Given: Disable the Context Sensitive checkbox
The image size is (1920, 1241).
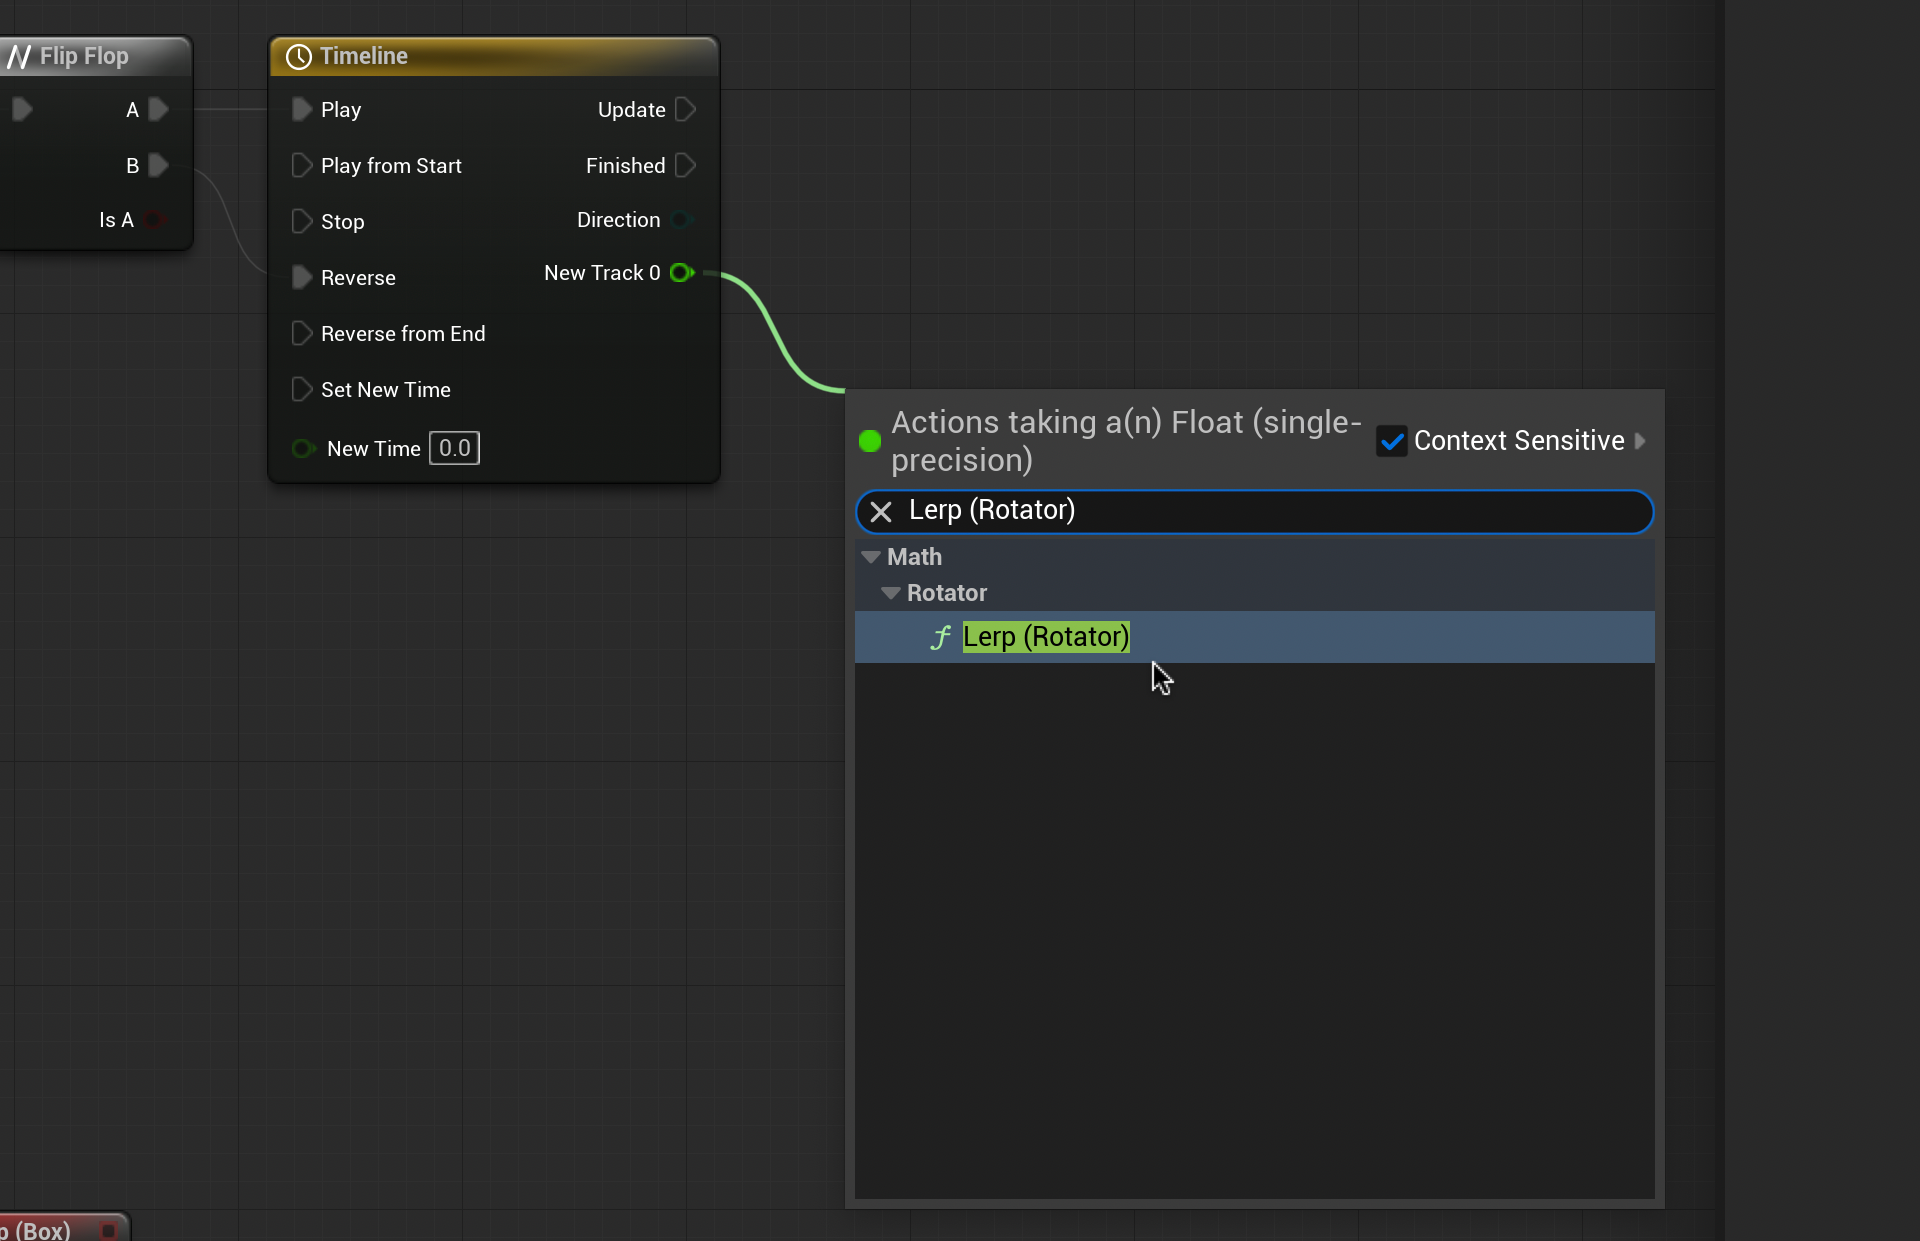Looking at the screenshot, I should pyautogui.click(x=1391, y=441).
